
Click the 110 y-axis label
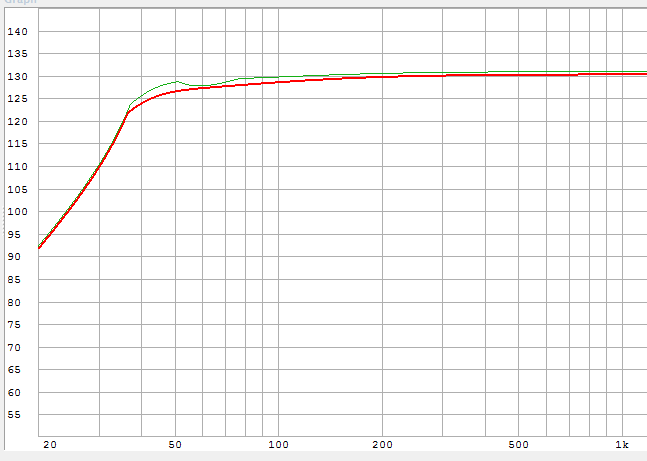coord(17,167)
